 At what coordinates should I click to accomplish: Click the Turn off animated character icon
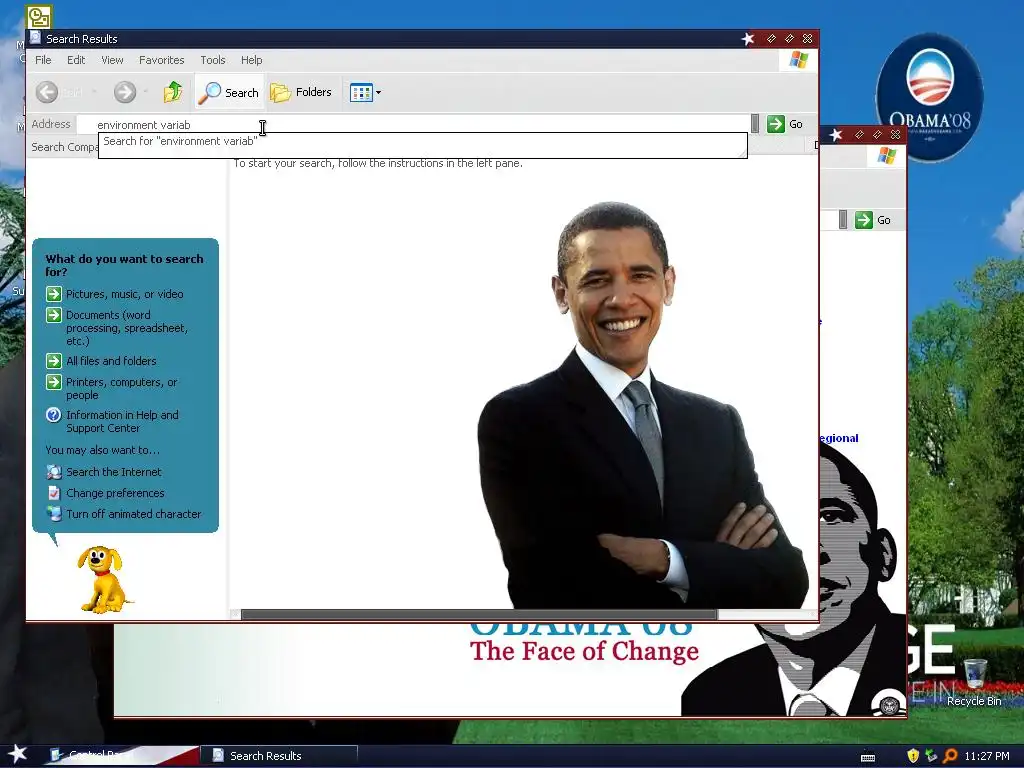point(54,514)
